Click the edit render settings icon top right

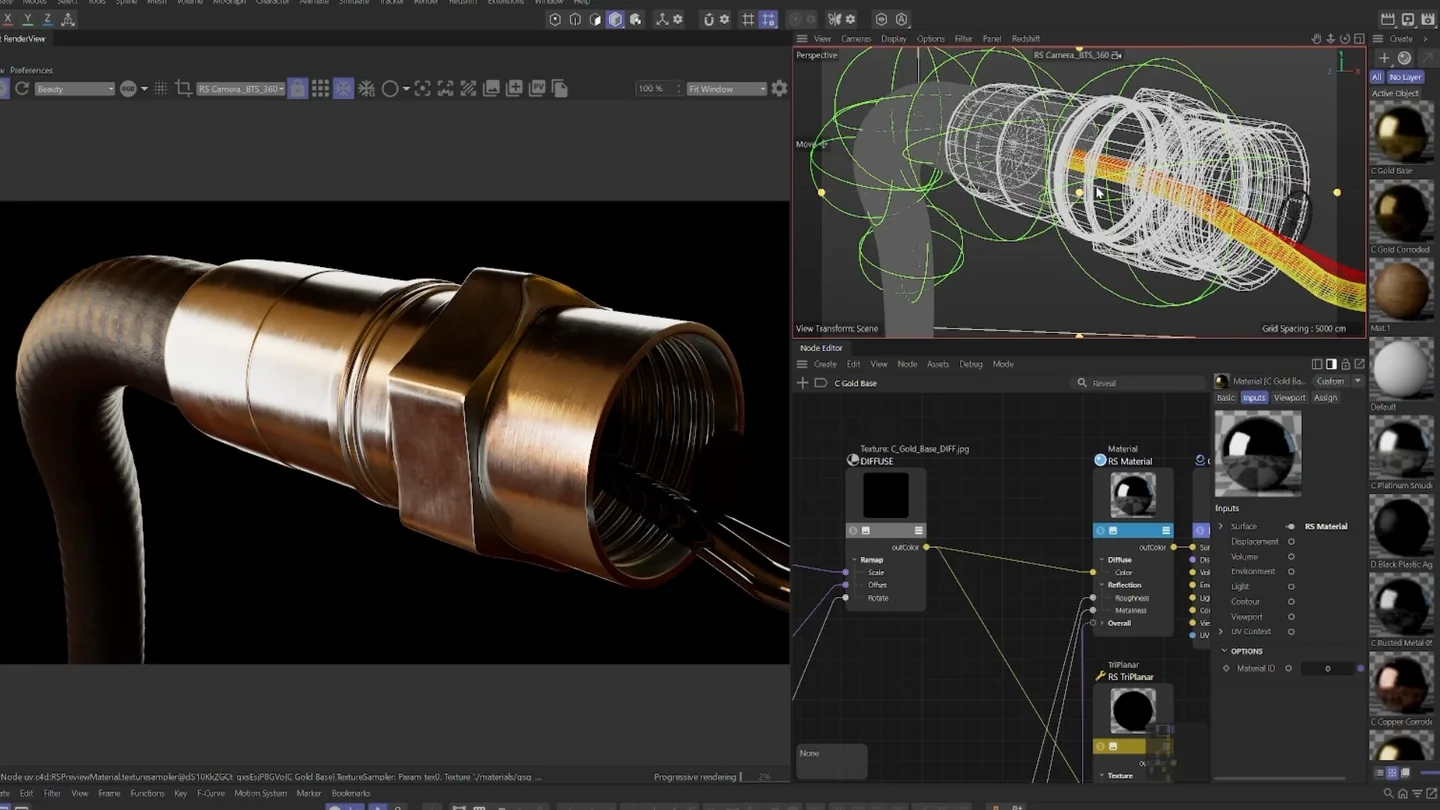click(1429, 19)
